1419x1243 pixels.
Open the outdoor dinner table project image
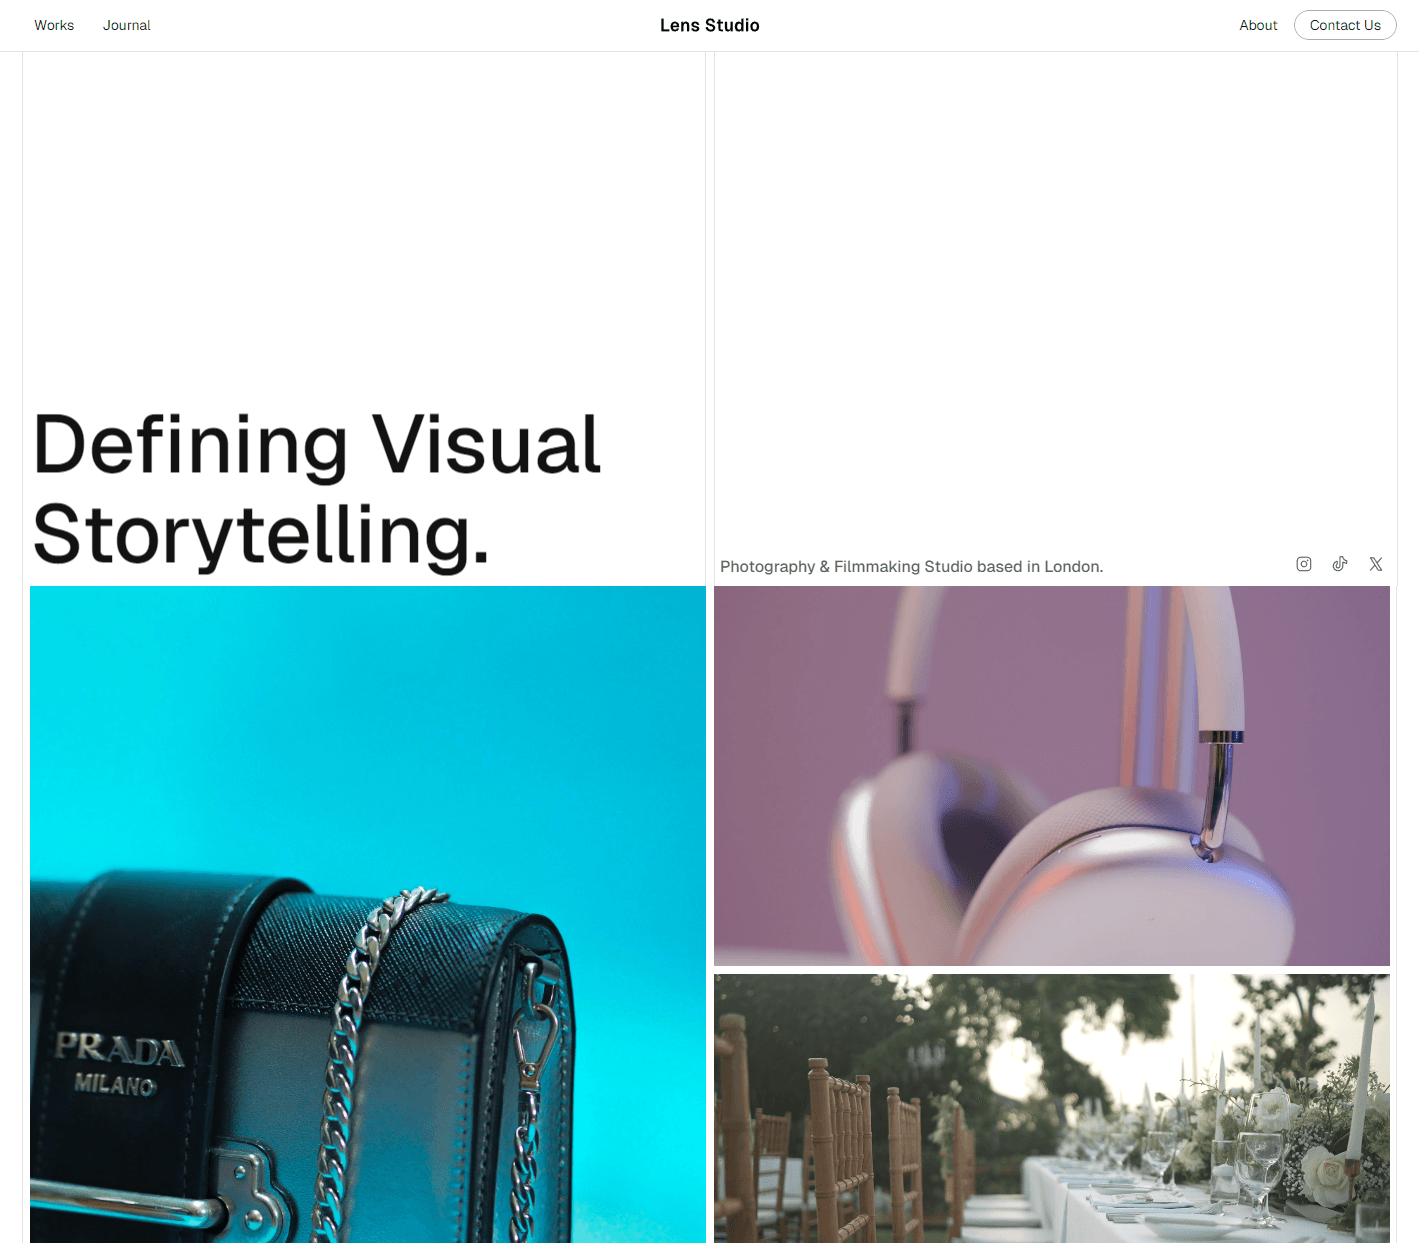(1052, 1108)
